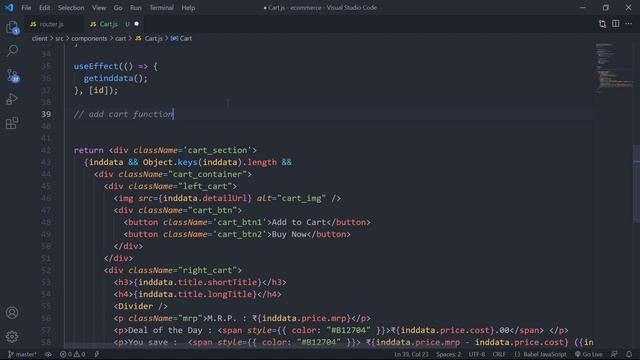Open the Help menu

click(188, 8)
